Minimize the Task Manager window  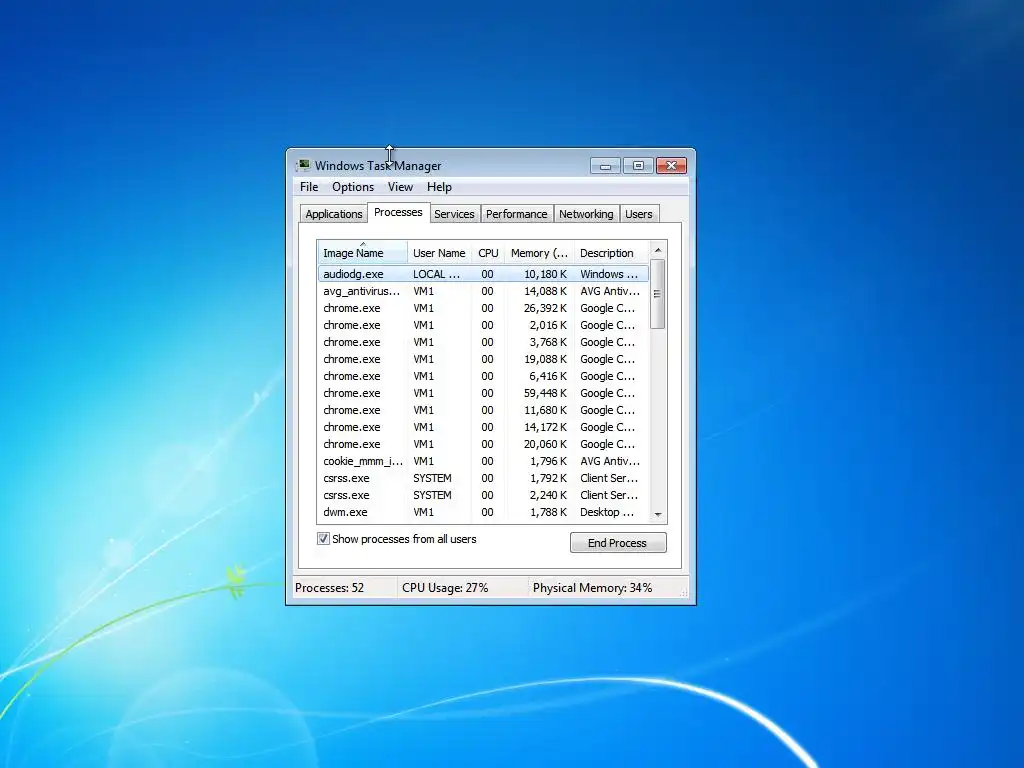click(x=605, y=166)
